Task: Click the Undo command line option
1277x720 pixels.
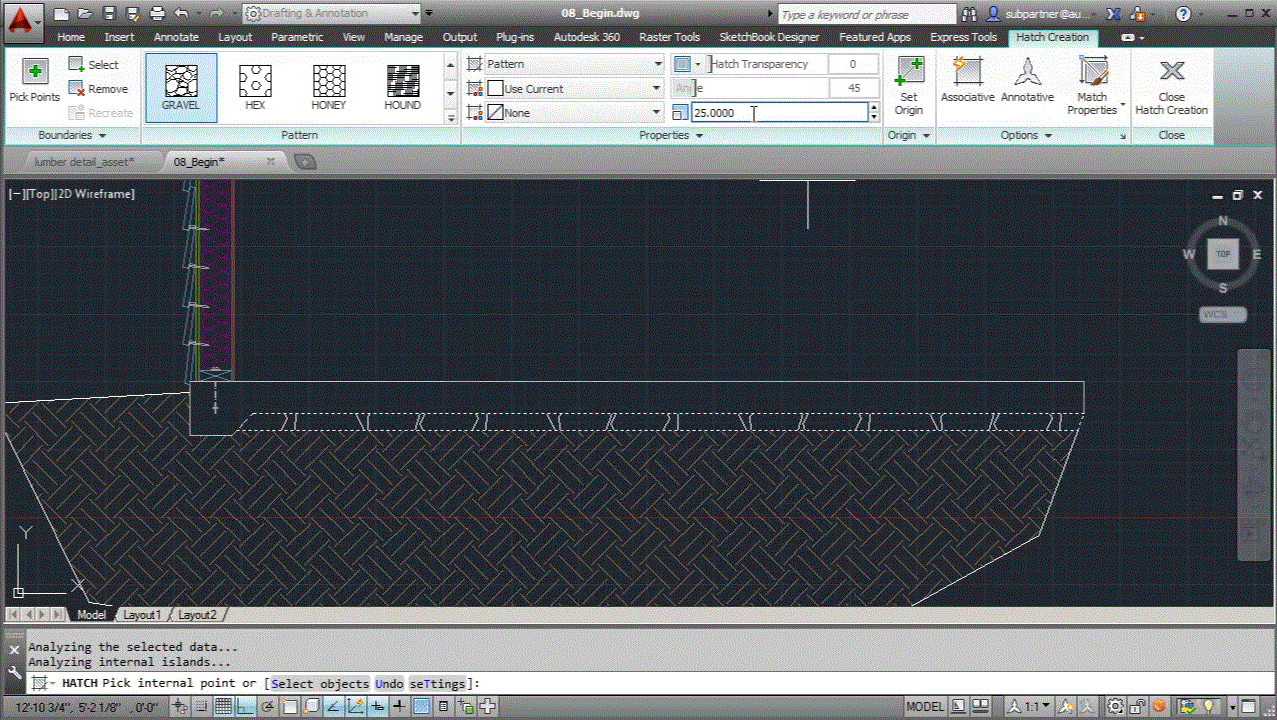Action: (389, 684)
